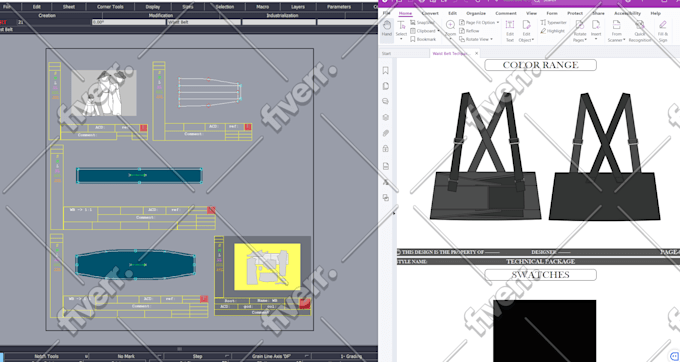Expand the Edit Object dropdown arrow
This screenshot has height=362, width=680.
click(x=533, y=40)
